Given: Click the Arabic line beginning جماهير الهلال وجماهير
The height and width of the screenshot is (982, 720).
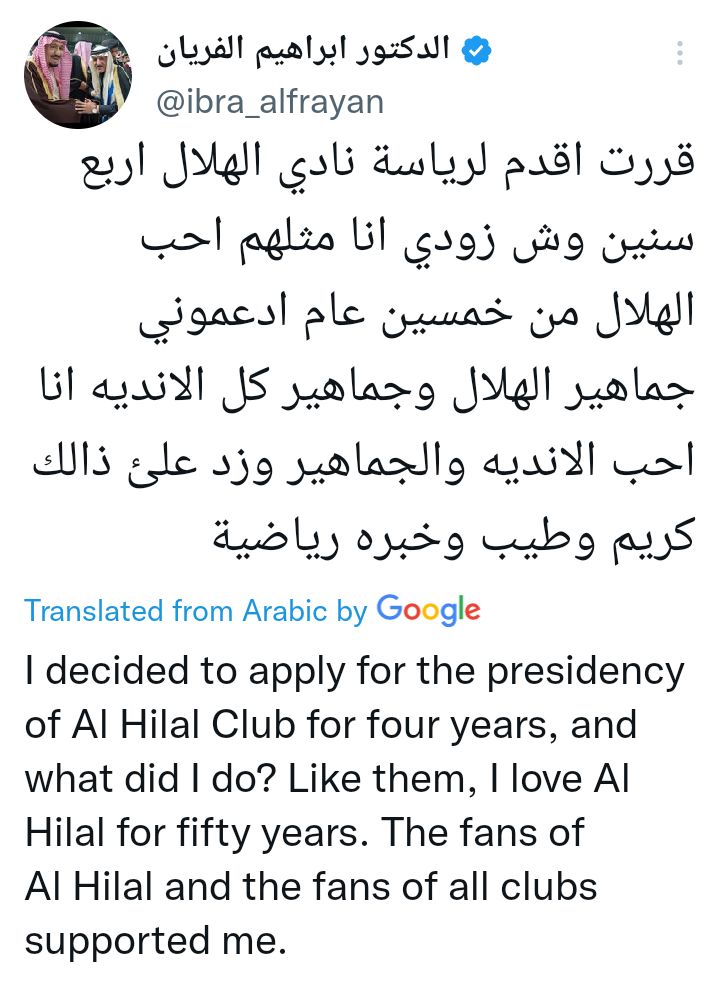Looking at the screenshot, I should pos(368,389).
